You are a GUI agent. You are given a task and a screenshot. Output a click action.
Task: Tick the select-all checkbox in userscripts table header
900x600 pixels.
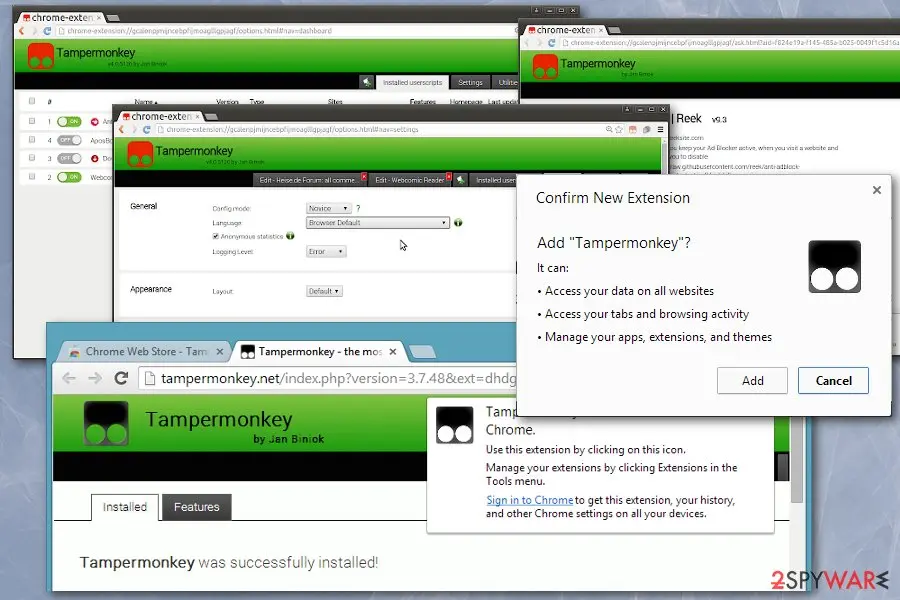(x=32, y=101)
